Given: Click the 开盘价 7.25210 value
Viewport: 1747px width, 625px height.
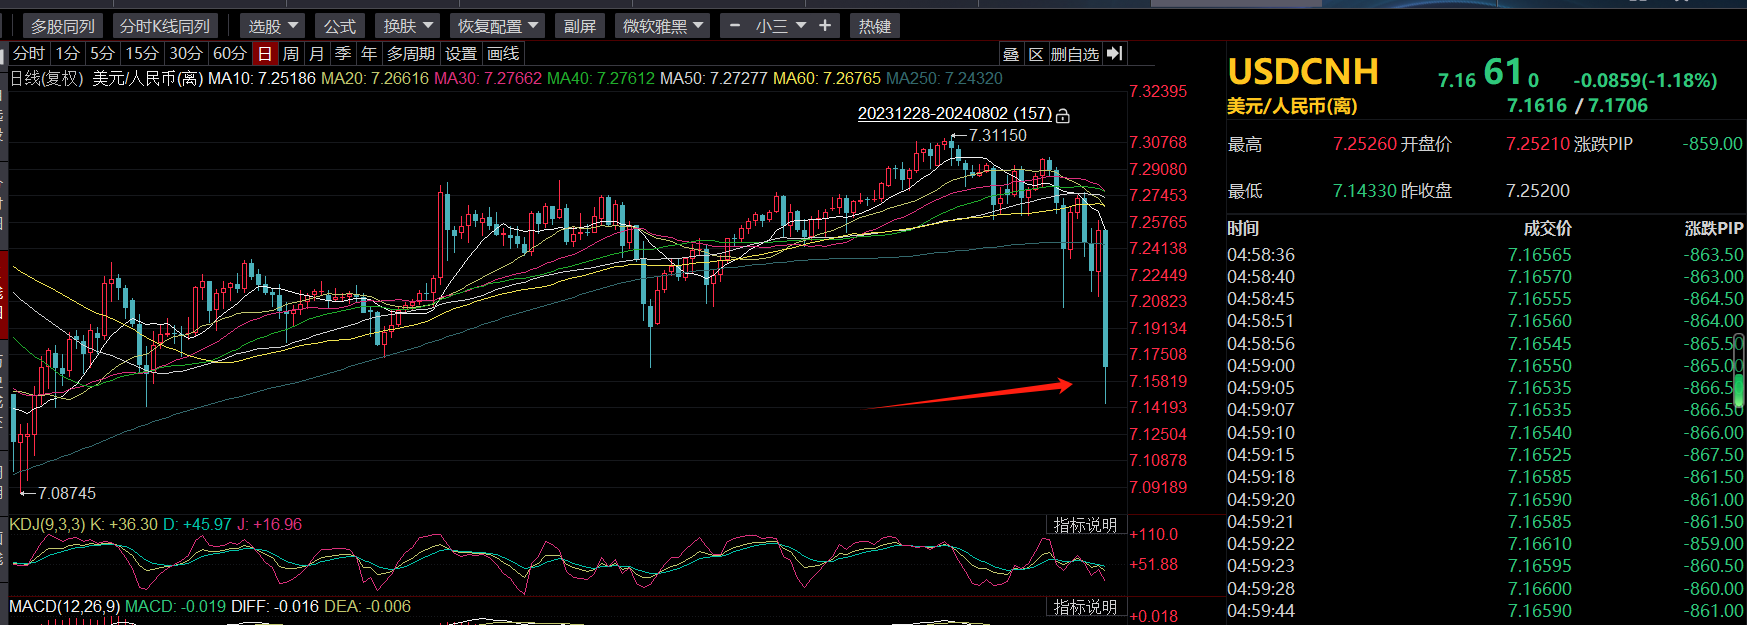Looking at the screenshot, I should click(1538, 144).
